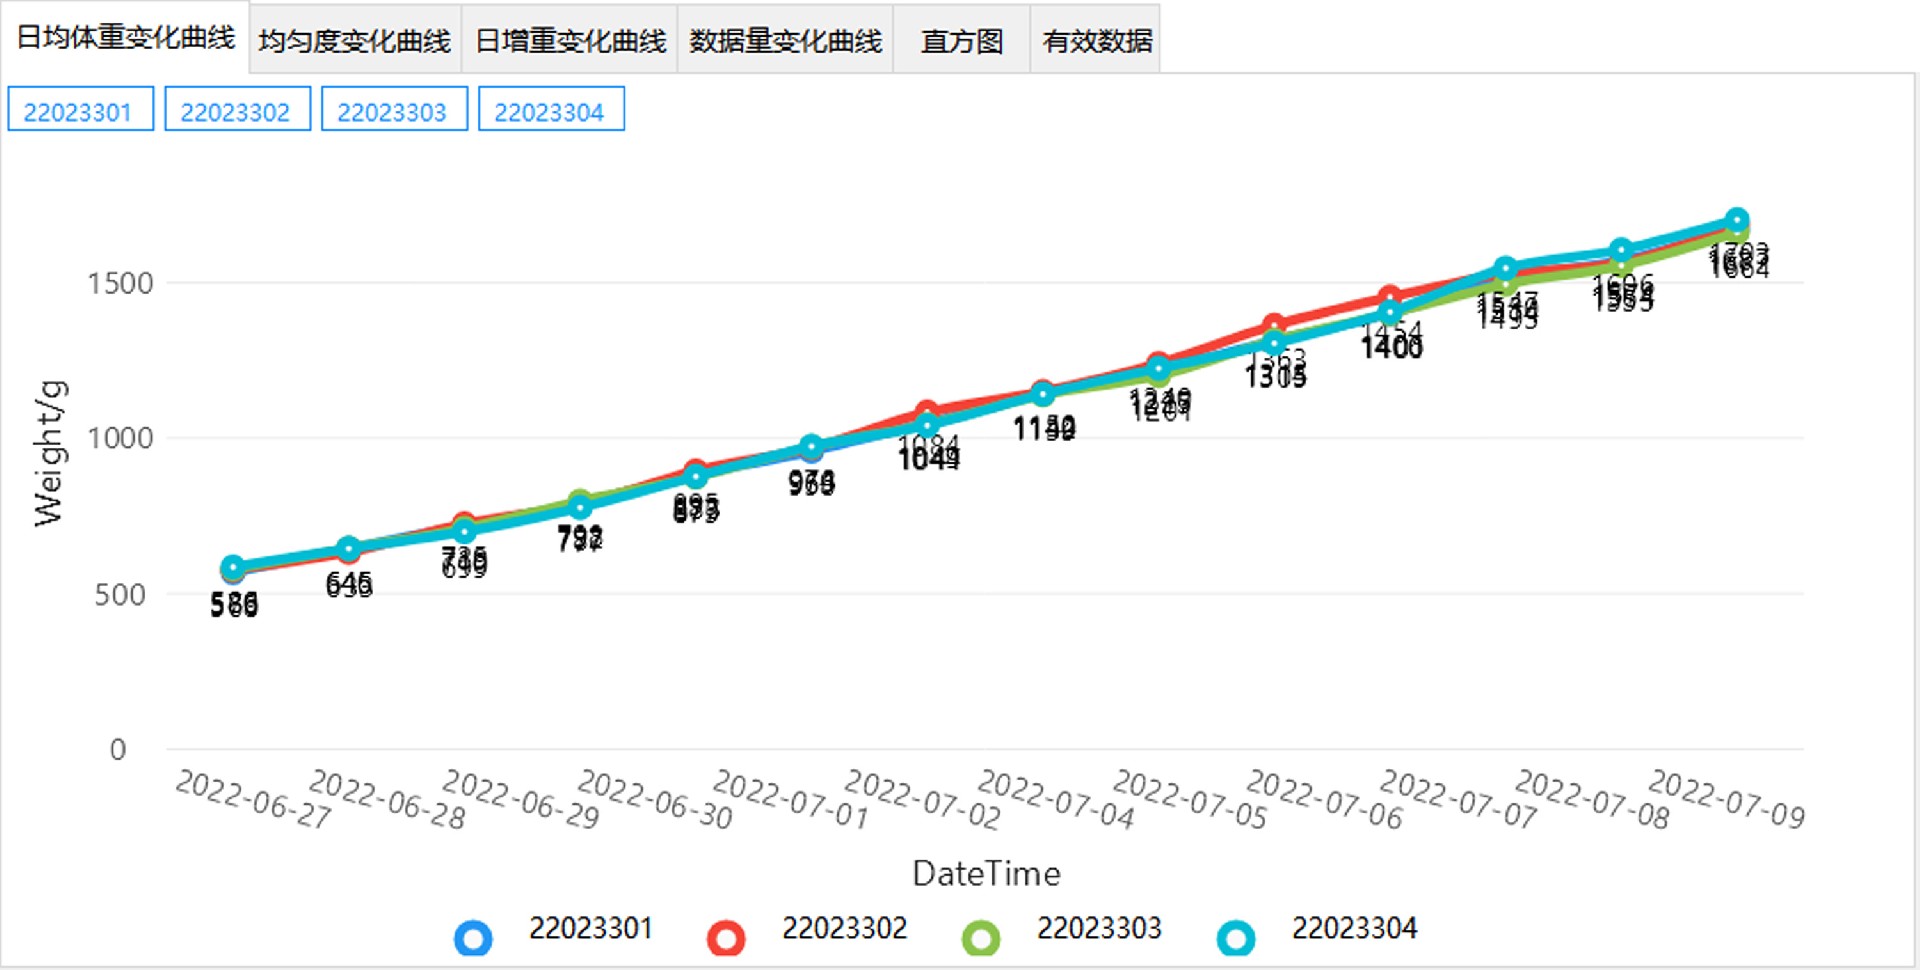Click the red data point on 2022-07-02
This screenshot has width=1920, height=970.
pyautogui.click(x=927, y=411)
